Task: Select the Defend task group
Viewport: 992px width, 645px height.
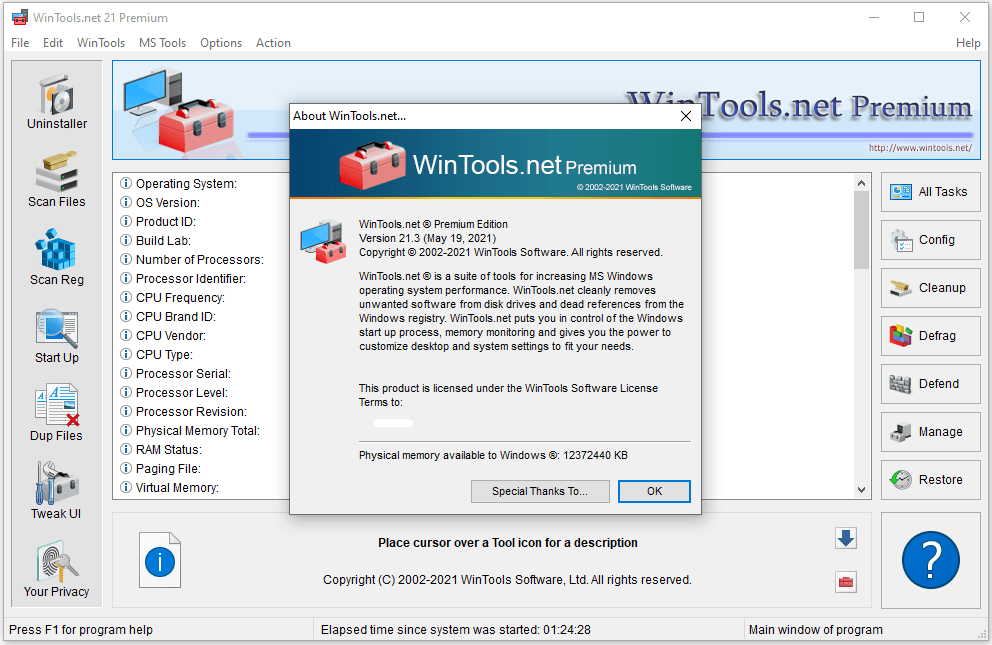Action: (931, 384)
